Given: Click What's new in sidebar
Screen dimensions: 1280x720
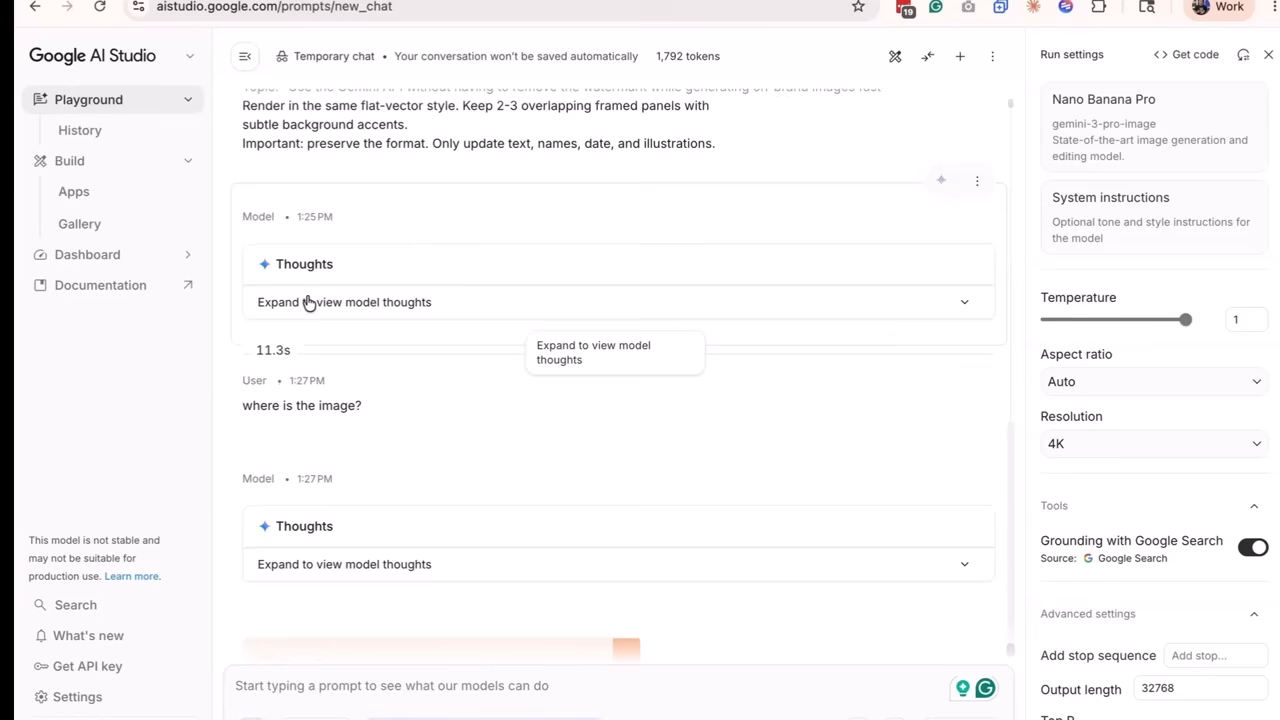Looking at the screenshot, I should [88, 636].
